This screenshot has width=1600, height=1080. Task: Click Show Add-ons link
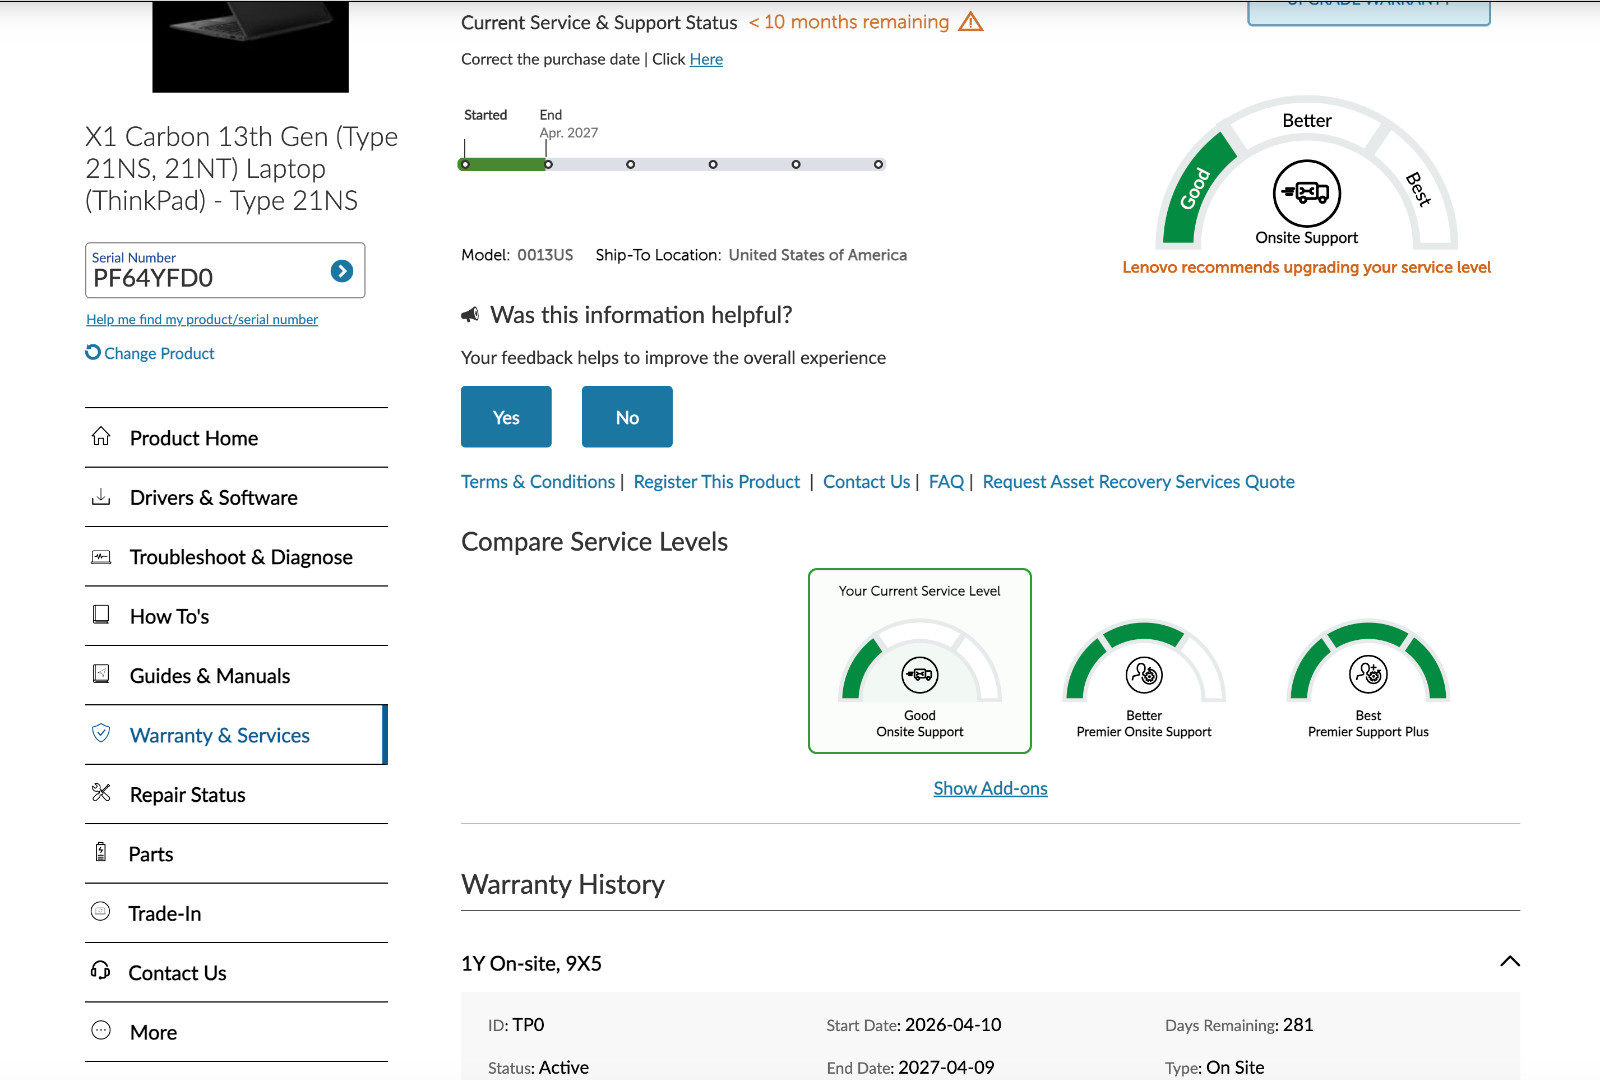tap(990, 788)
